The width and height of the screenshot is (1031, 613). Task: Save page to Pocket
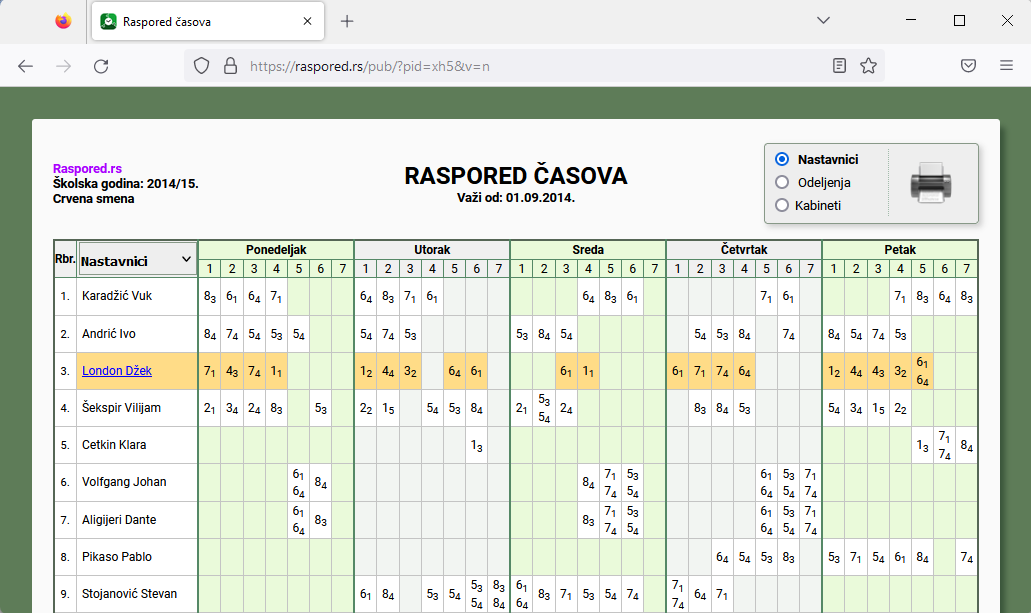(x=968, y=66)
